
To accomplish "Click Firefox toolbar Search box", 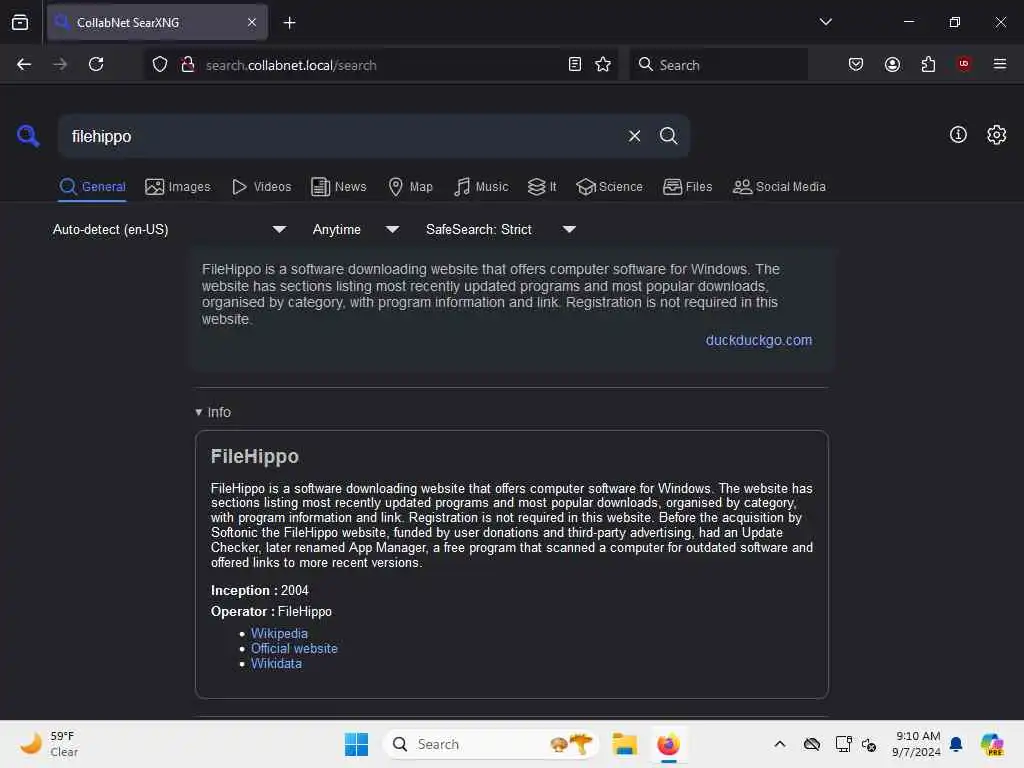I will tap(718, 65).
